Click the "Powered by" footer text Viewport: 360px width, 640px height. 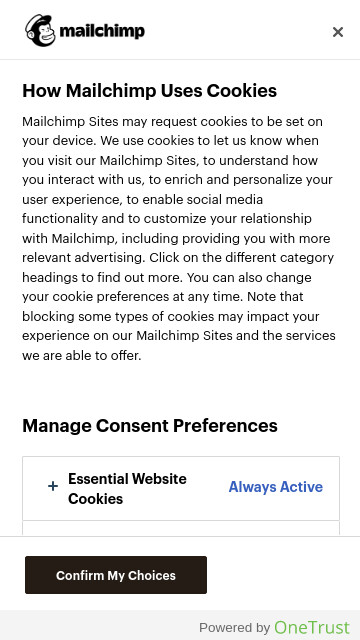pos(235,628)
